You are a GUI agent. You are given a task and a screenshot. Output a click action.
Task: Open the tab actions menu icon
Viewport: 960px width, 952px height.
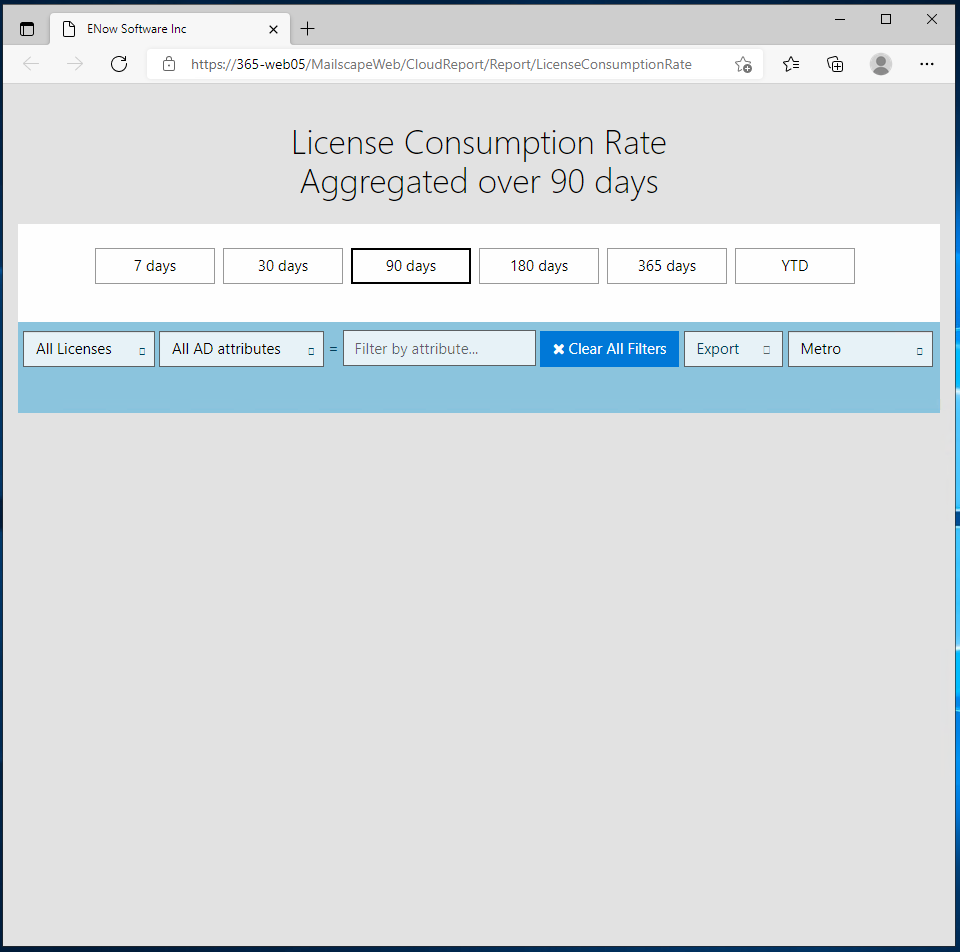(27, 29)
